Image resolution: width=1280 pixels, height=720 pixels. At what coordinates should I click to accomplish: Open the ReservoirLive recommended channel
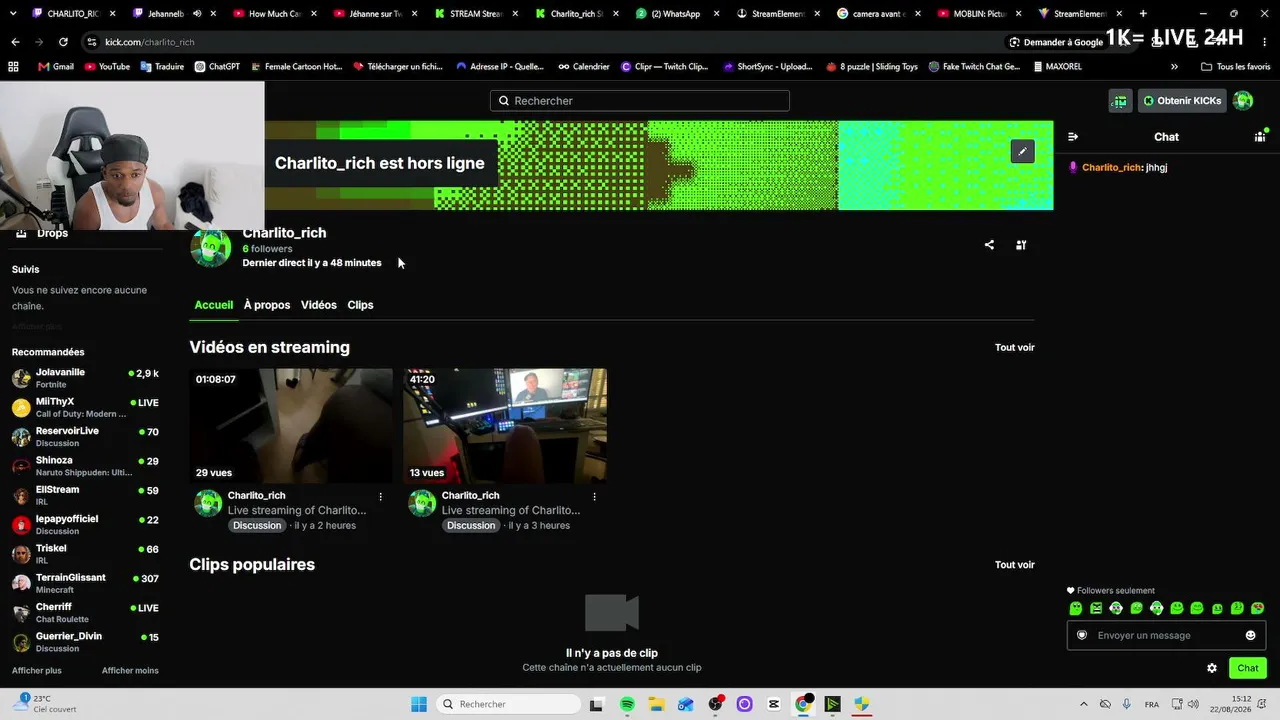pos(85,437)
